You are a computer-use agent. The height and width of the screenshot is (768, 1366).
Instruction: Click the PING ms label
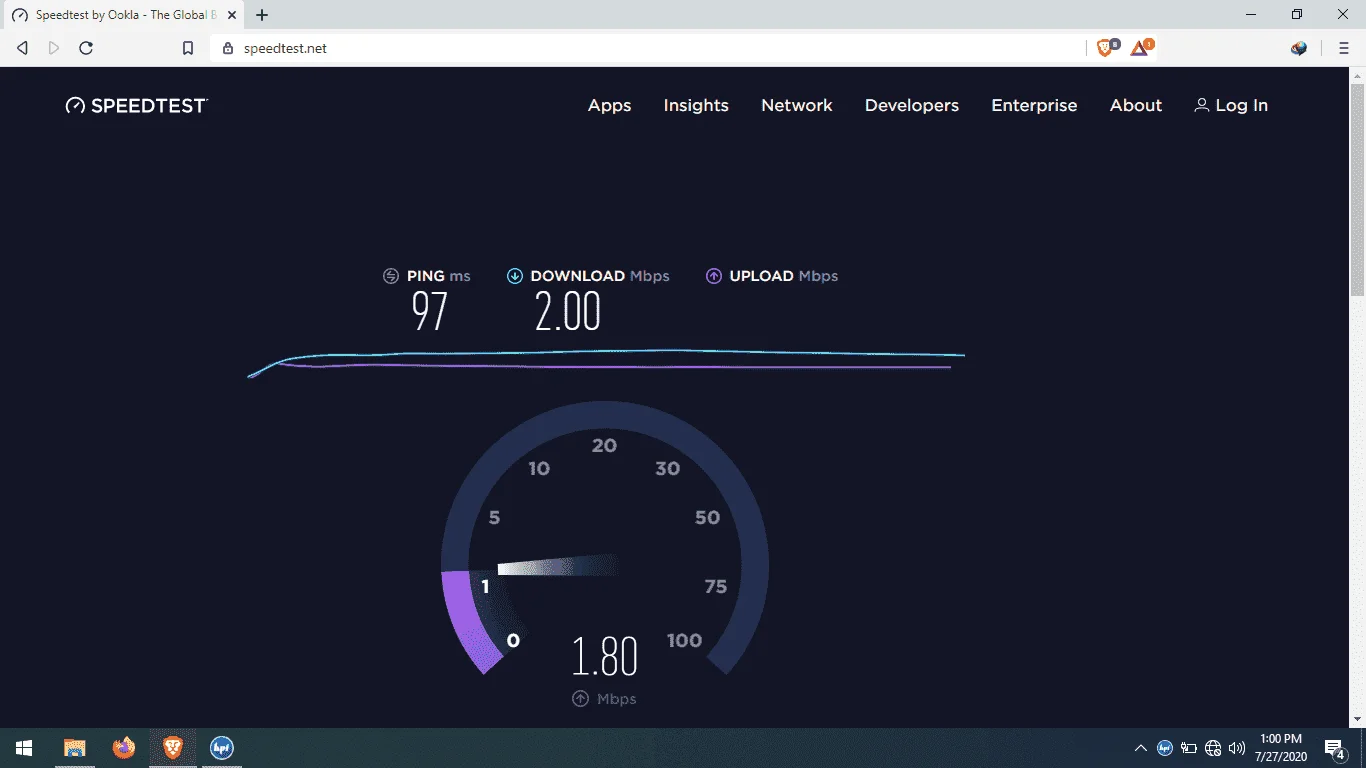tap(438, 276)
